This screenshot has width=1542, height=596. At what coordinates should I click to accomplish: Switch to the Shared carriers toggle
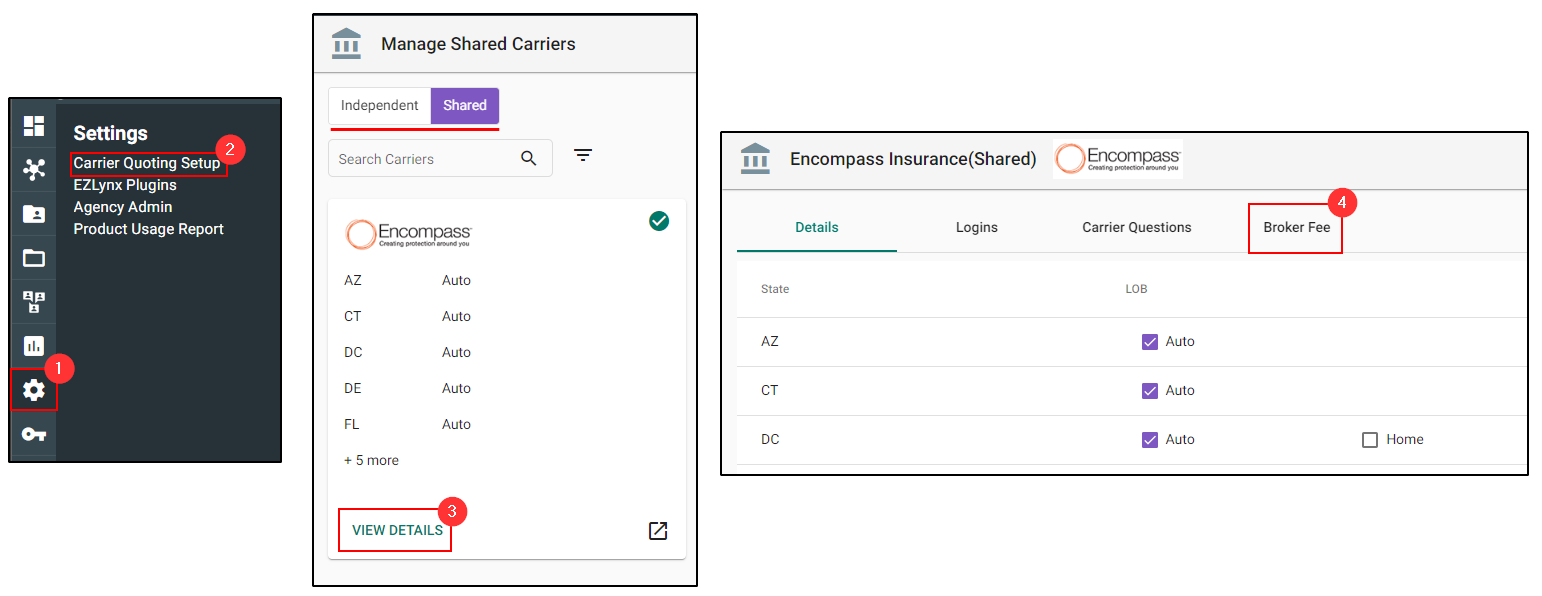pyautogui.click(x=465, y=106)
